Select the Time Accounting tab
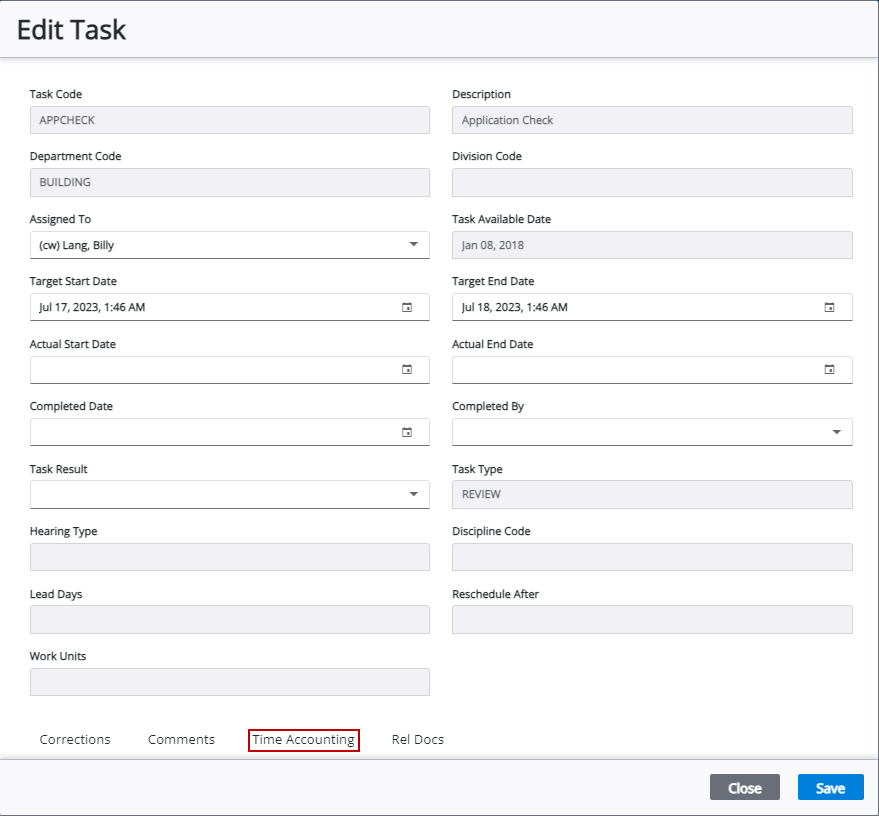The height and width of the screenshot is (816, 879). [x=303, y=739]
